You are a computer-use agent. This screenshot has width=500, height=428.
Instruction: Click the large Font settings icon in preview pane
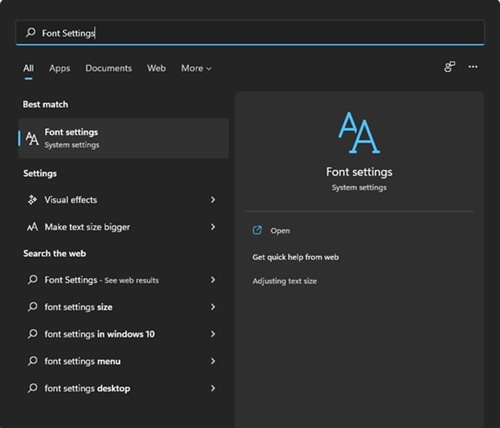pyautogui.click(x=359, y=133)
